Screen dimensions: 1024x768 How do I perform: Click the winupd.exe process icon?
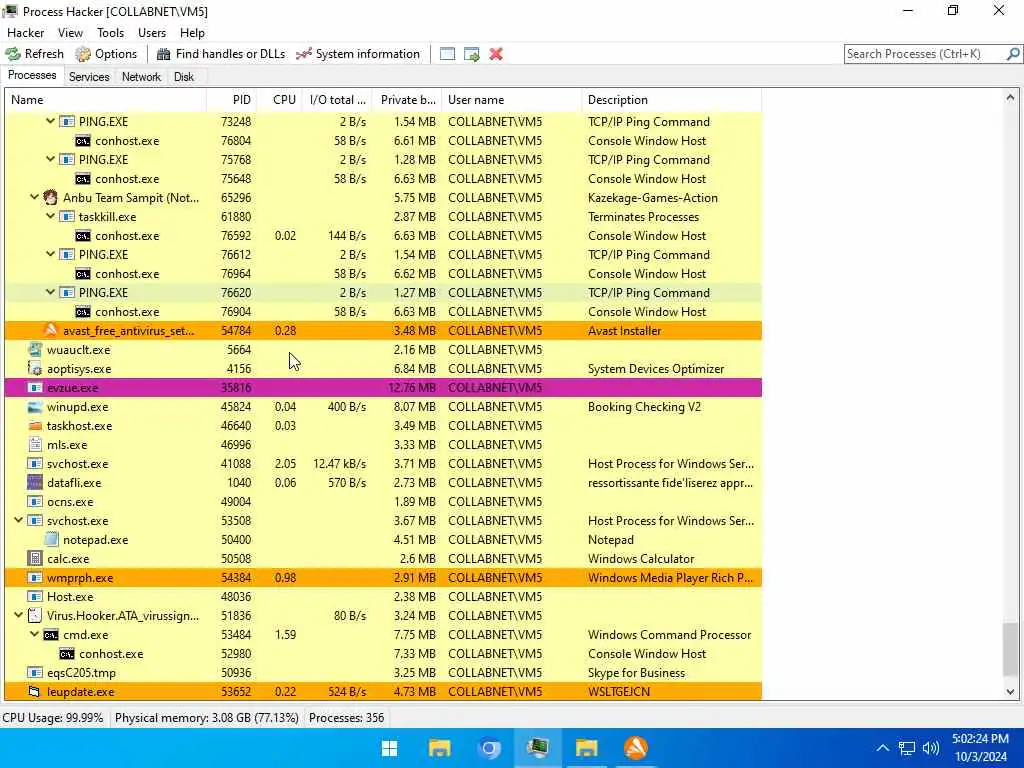tap(35, 407)
